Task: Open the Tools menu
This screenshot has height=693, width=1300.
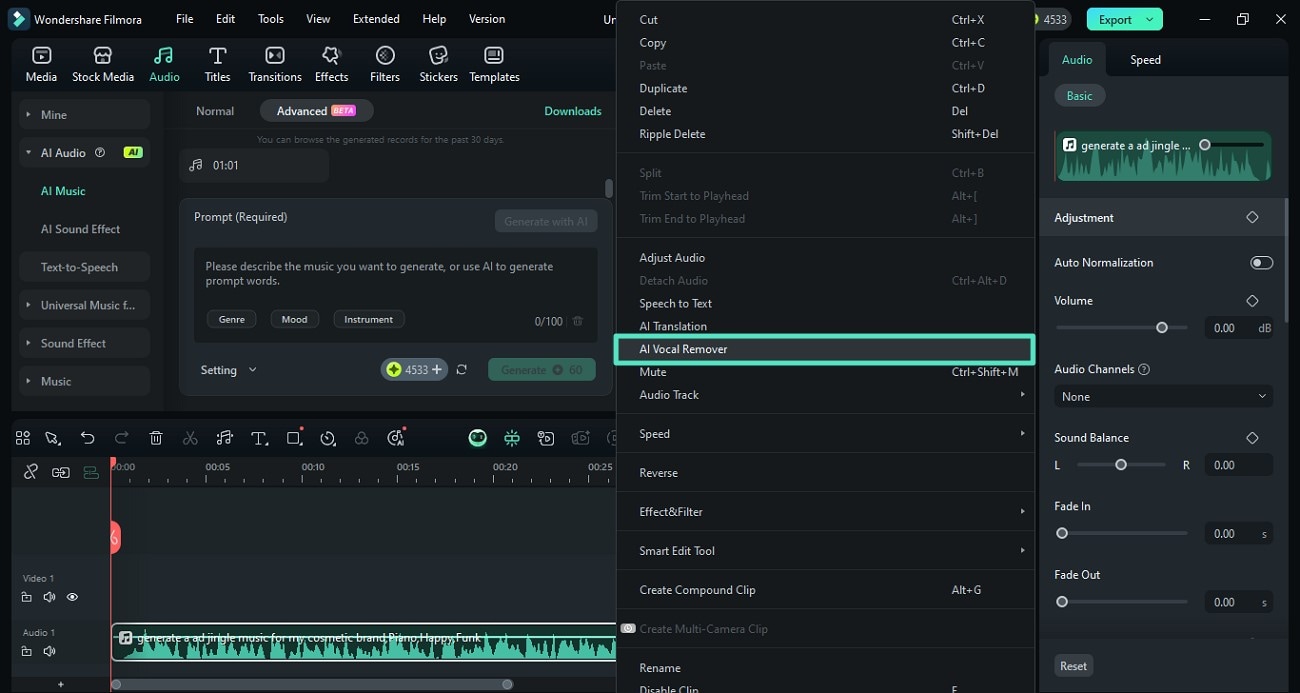Action: click(x=271, y=19)
